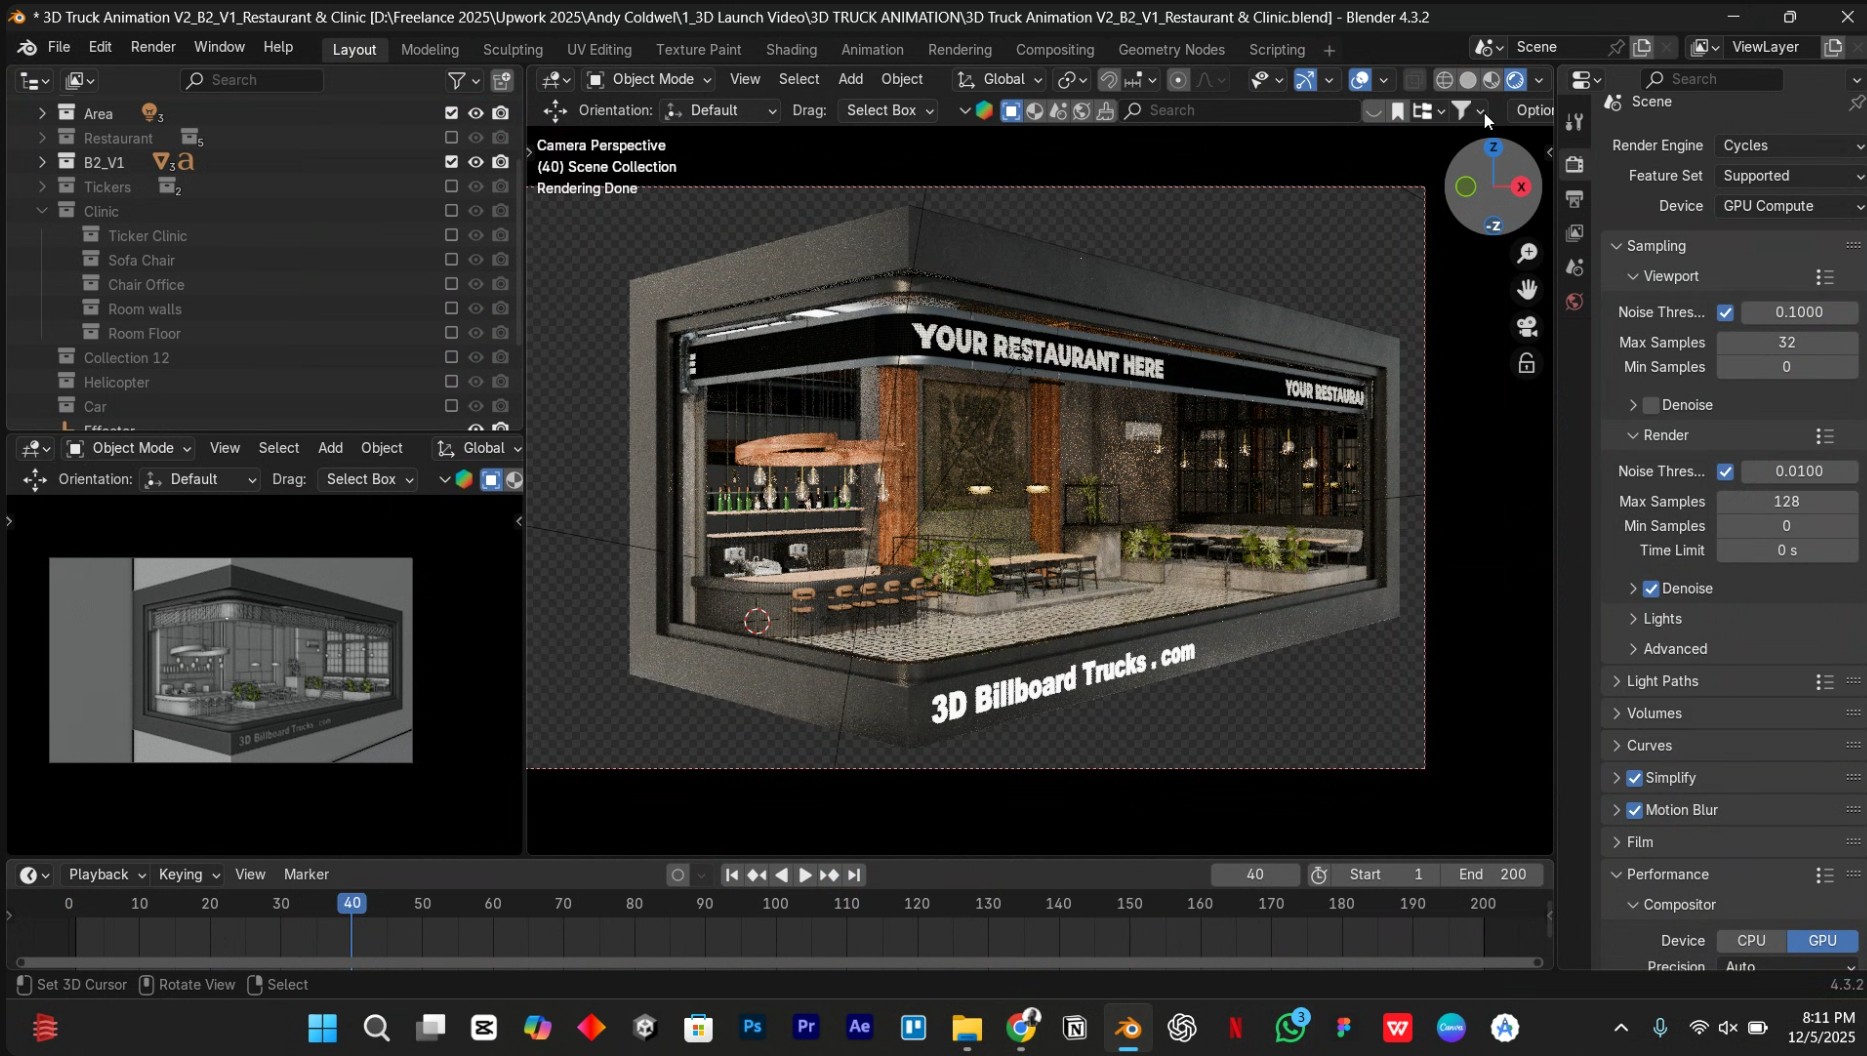Collapse the Clinic collection tree
This screenshot has width=1867, height=1056.
42,211
